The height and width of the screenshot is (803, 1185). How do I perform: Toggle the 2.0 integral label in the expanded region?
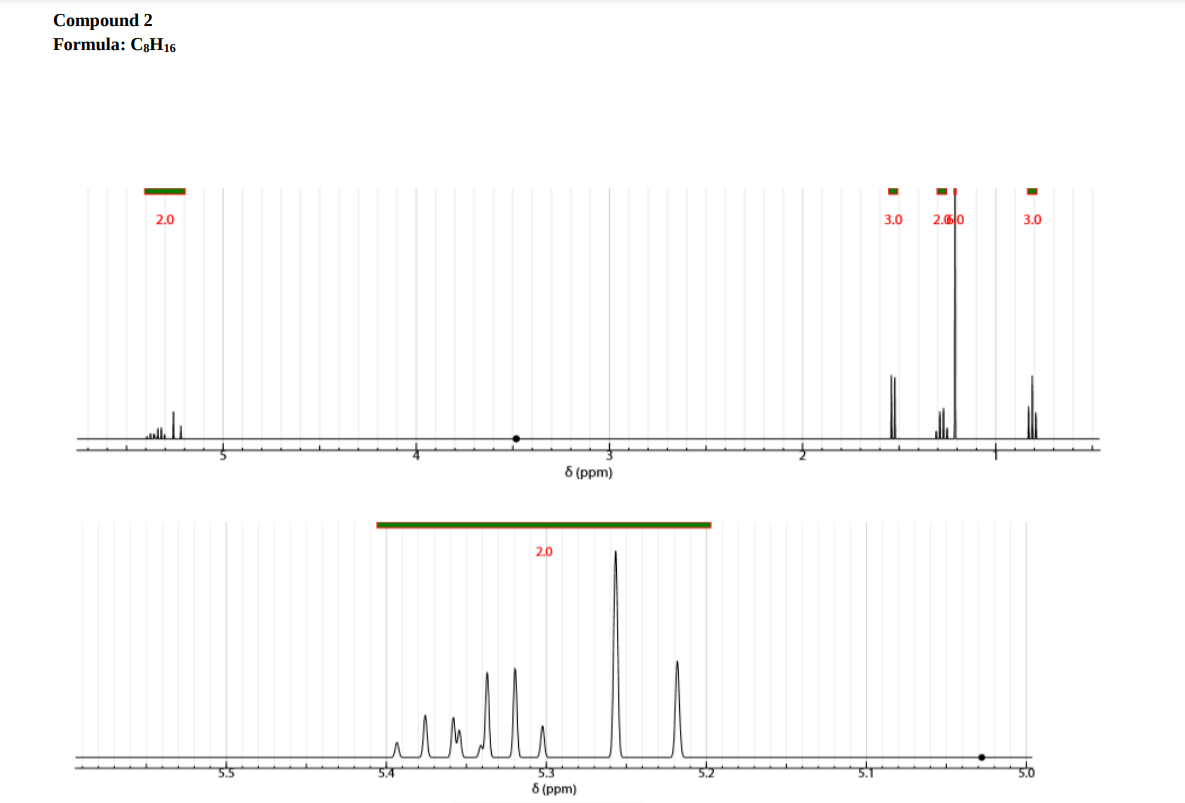(543, 550)
